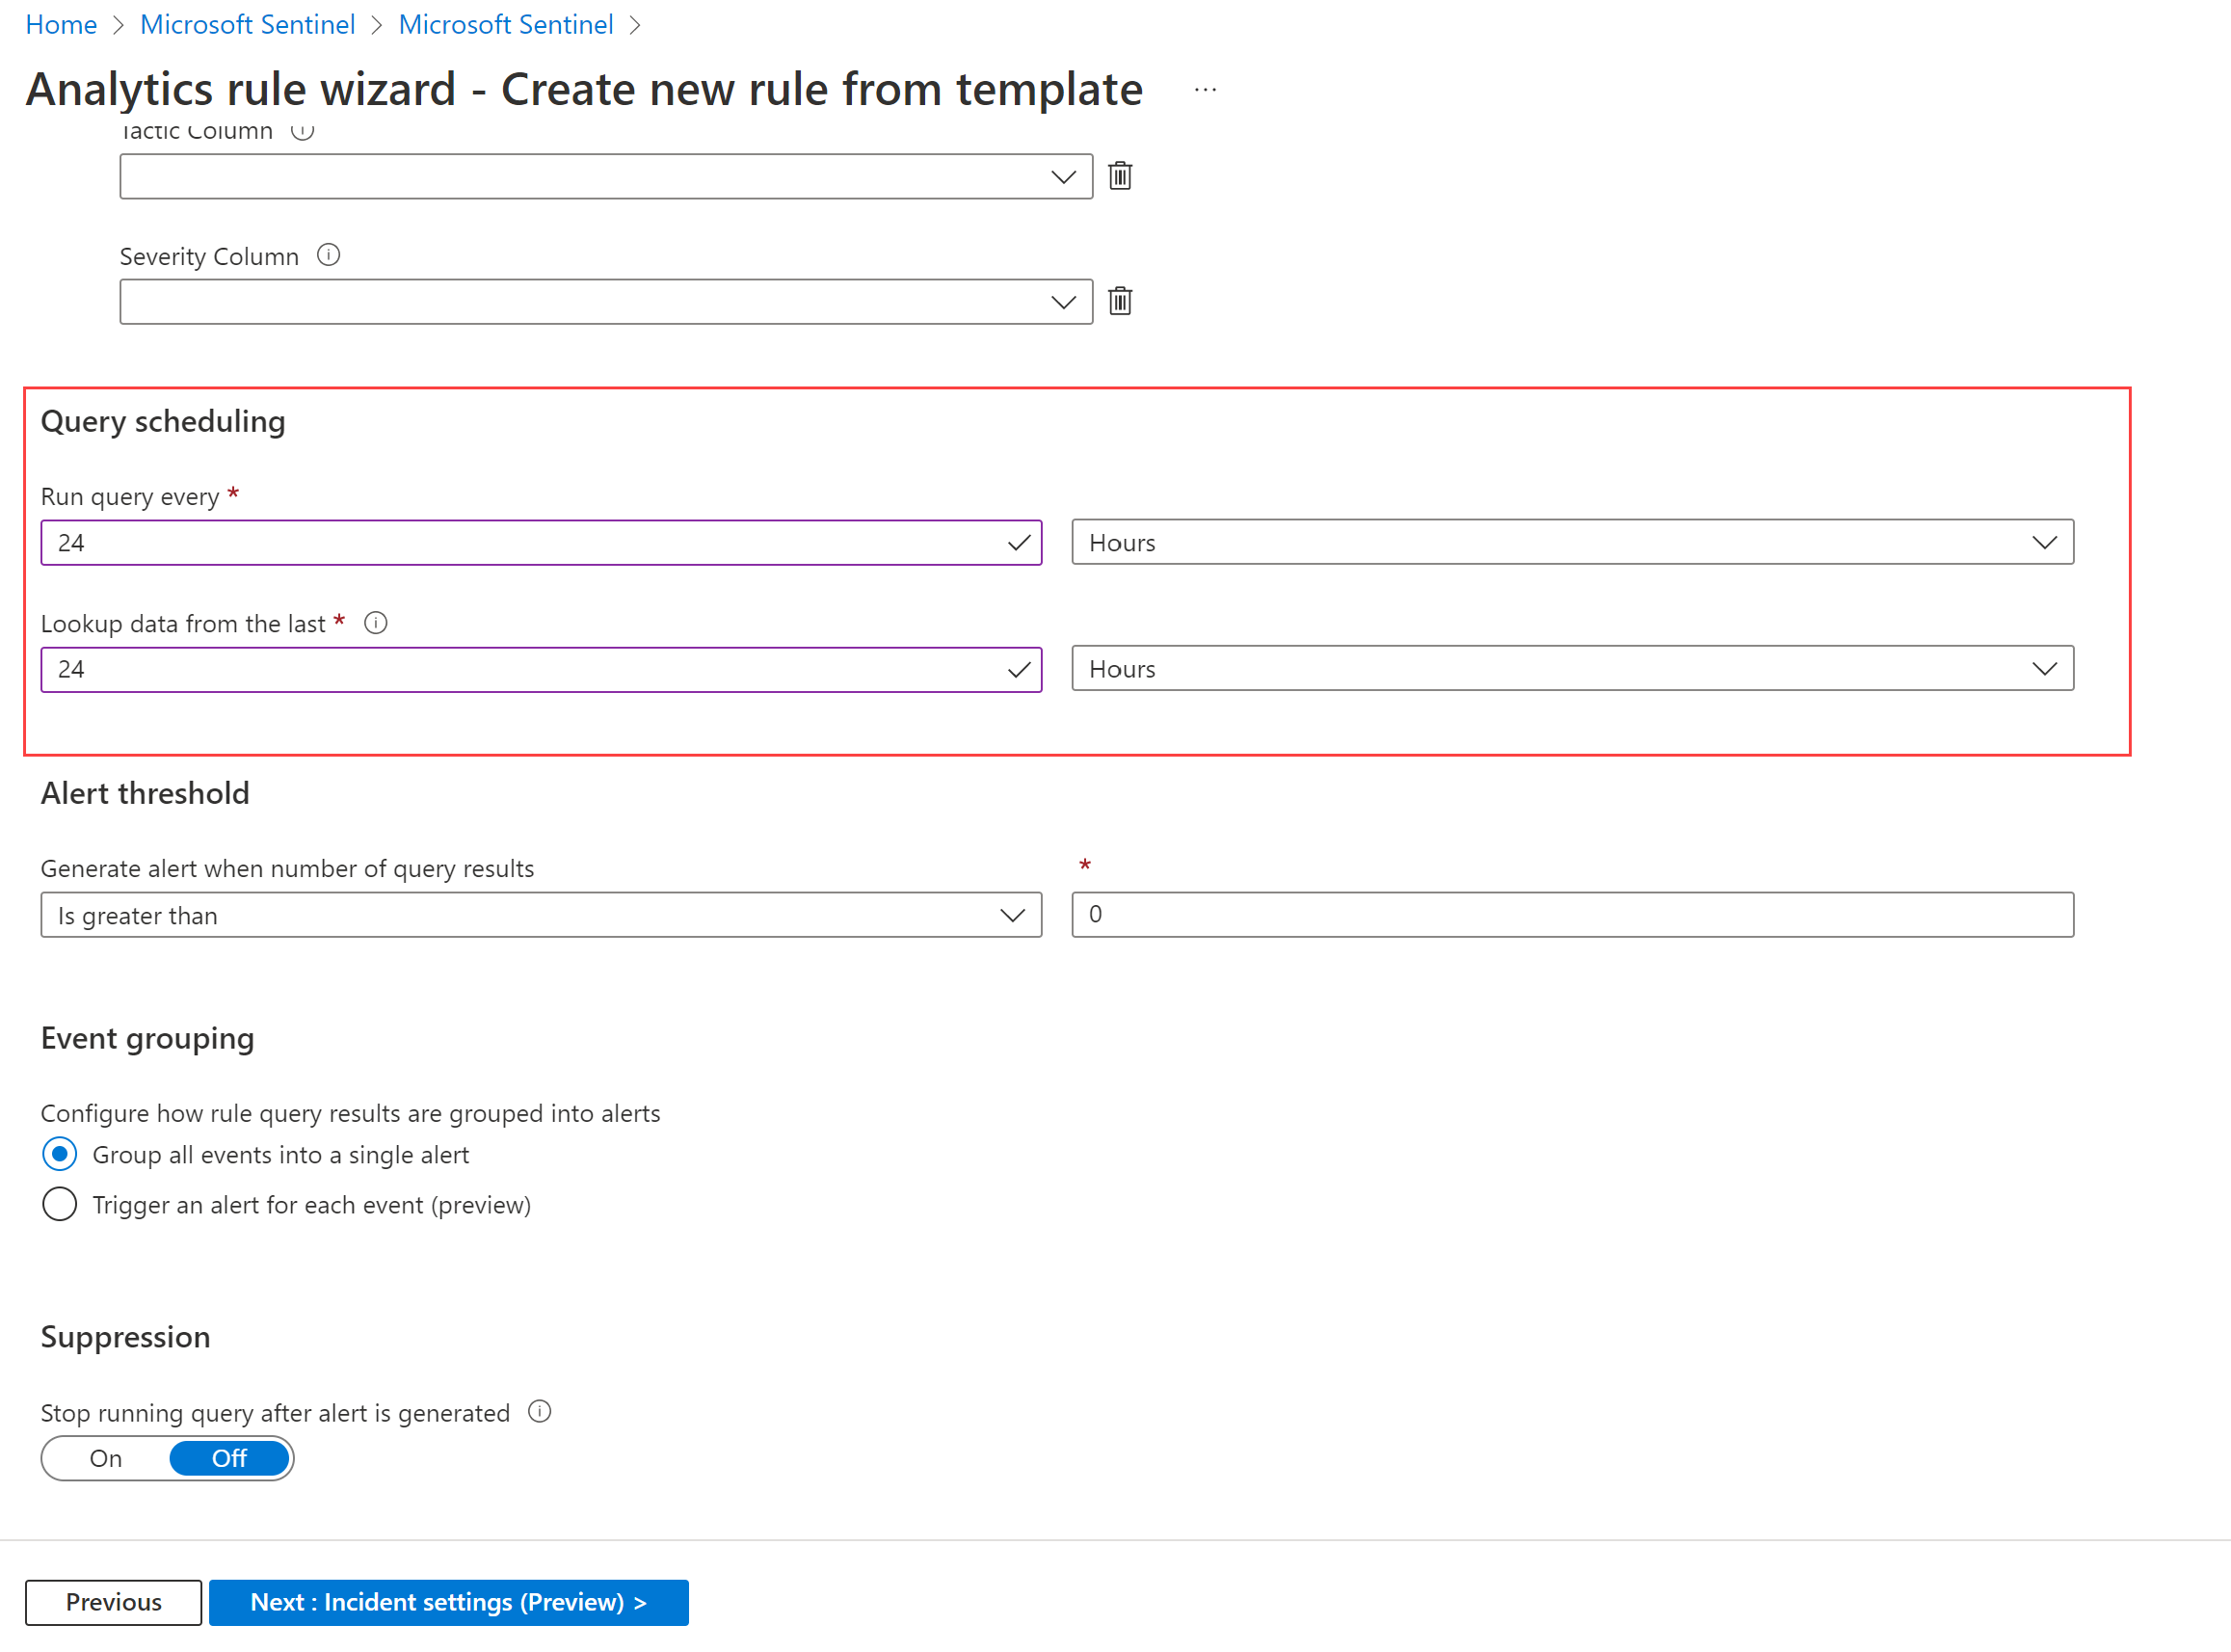The image size is (2231, 1652).
Task: Click the alert threshold number input field
Action: pyautogui.click(x=1570, y=915)
